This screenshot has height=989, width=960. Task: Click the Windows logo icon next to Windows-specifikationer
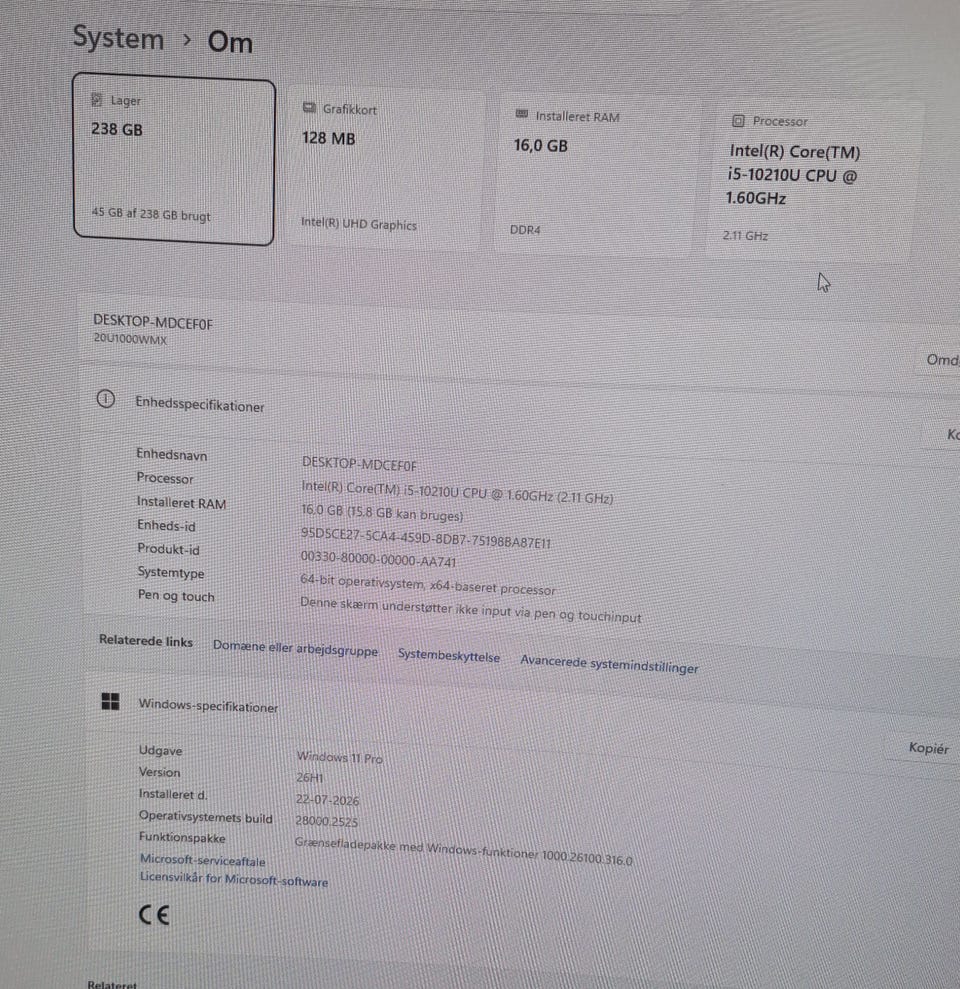click(x=110, y=701)
